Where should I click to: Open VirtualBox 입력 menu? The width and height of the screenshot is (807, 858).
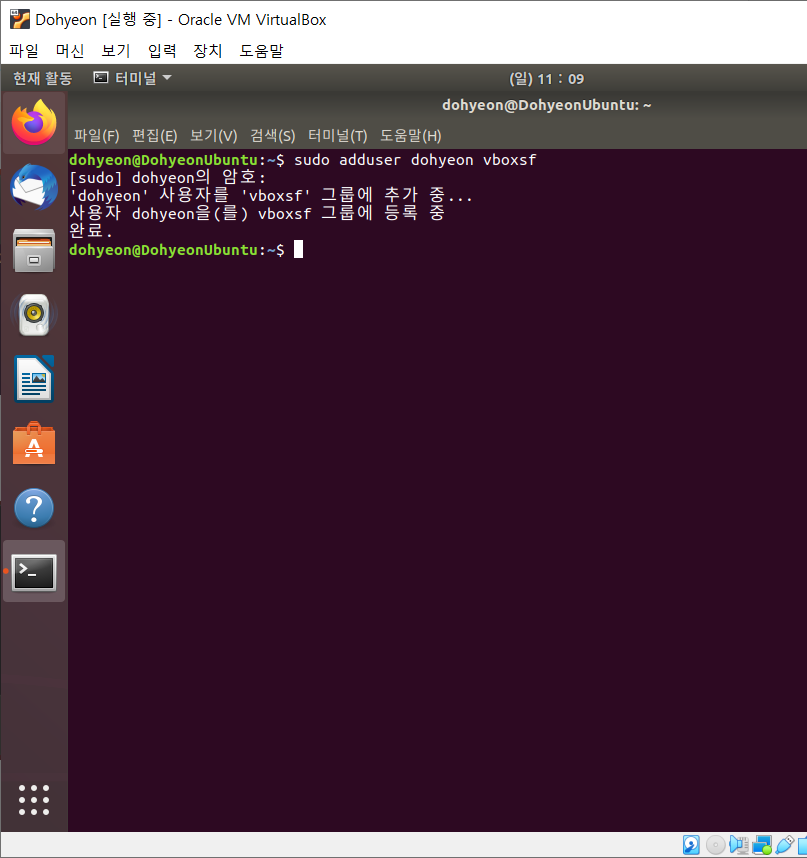tap(162, 51)
